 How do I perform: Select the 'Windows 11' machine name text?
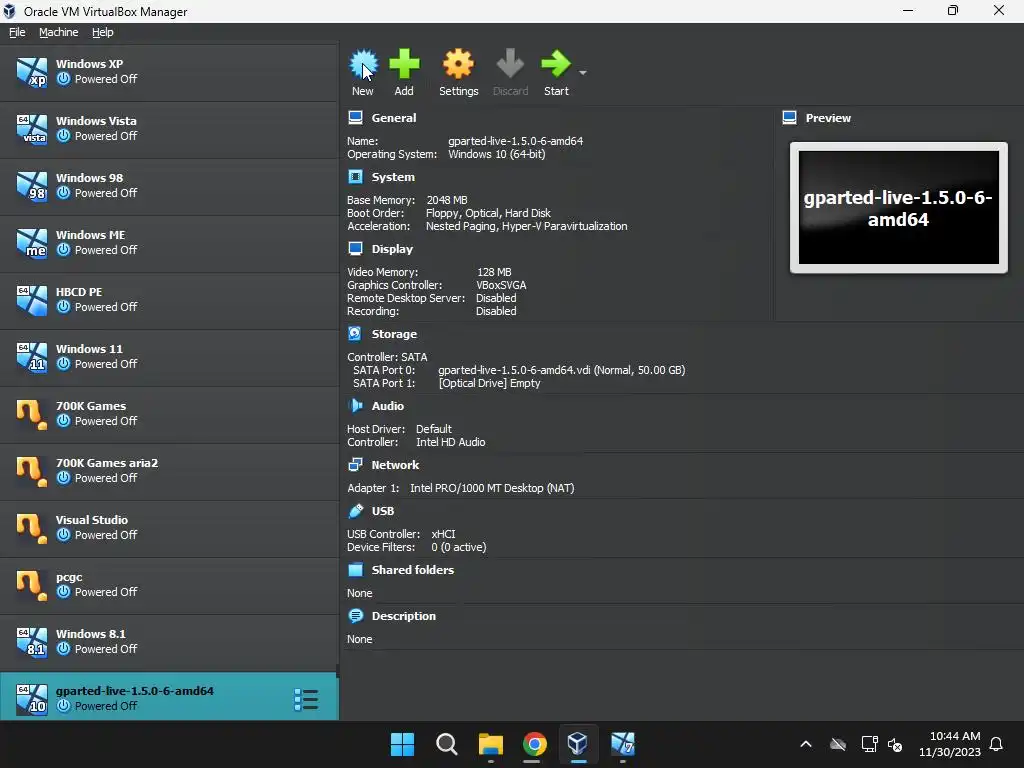89,349
